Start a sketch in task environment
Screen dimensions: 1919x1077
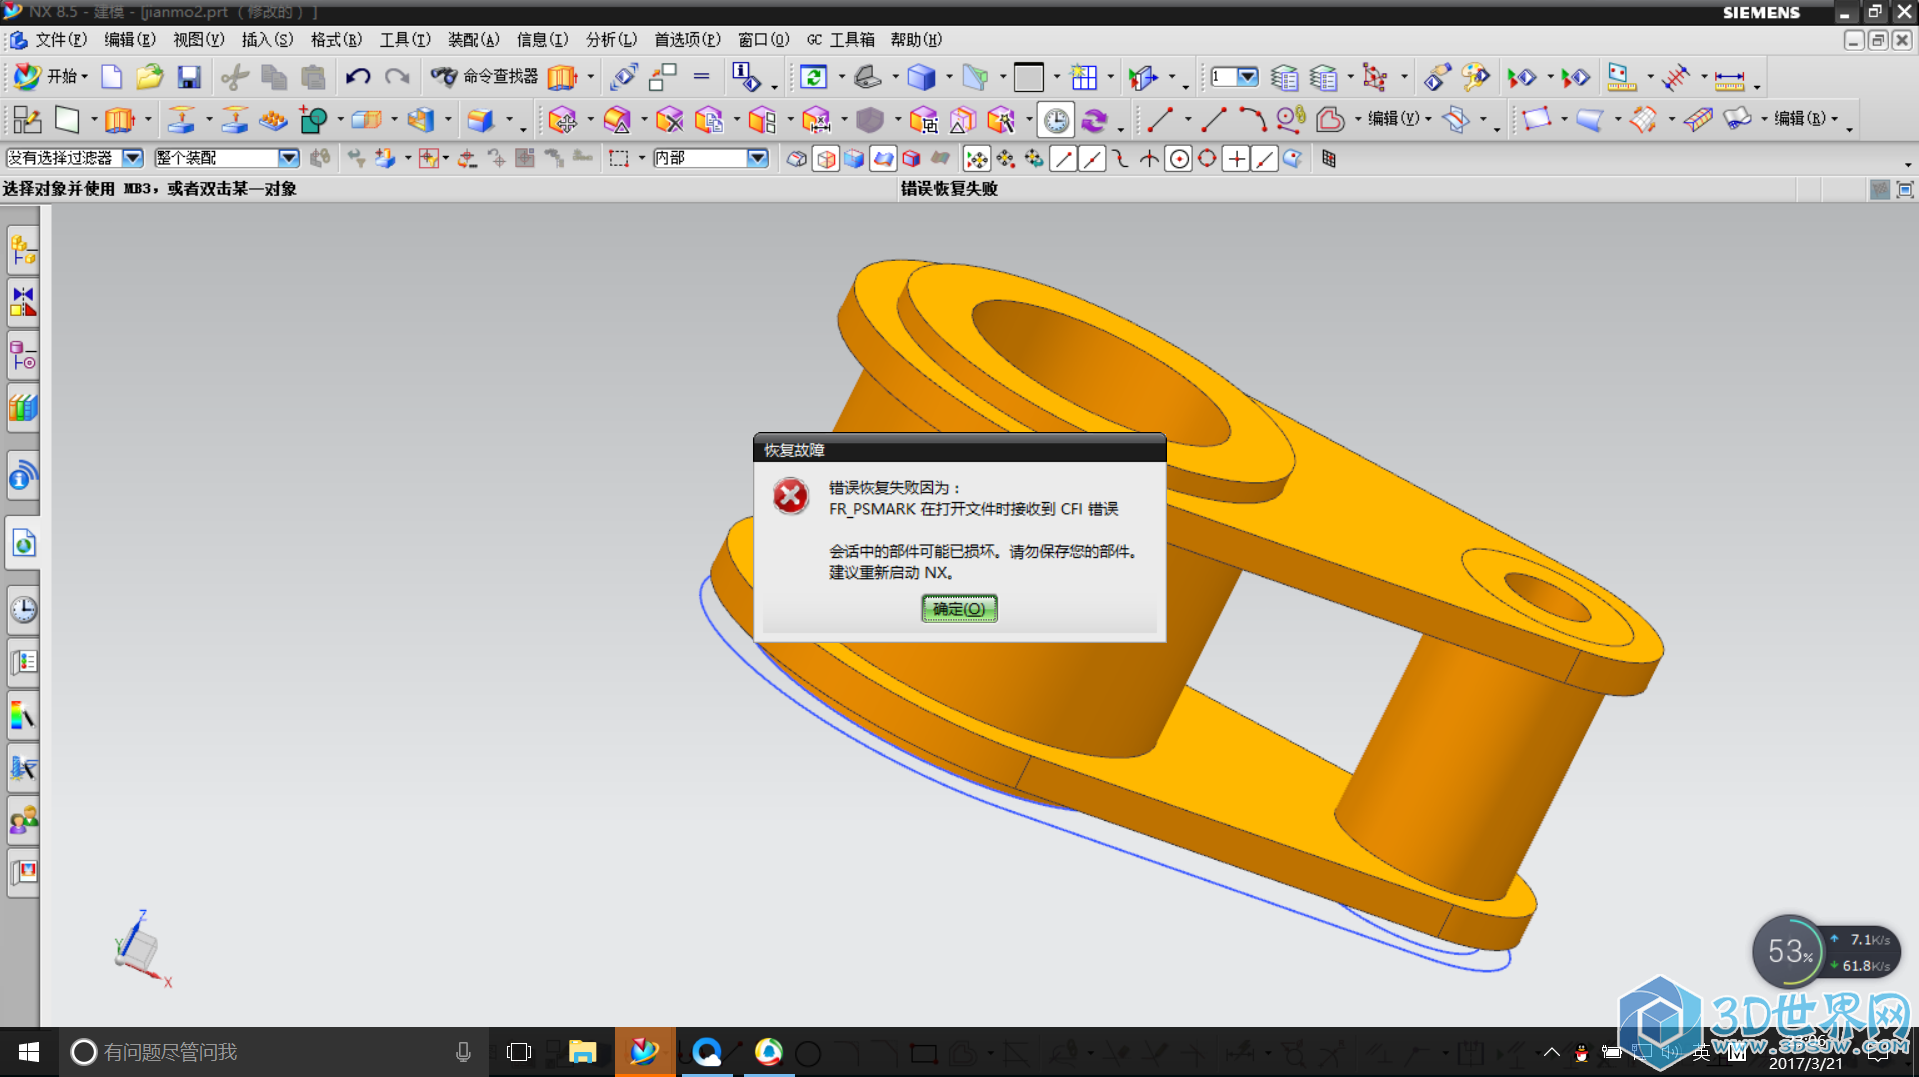[x=26, y=120]
